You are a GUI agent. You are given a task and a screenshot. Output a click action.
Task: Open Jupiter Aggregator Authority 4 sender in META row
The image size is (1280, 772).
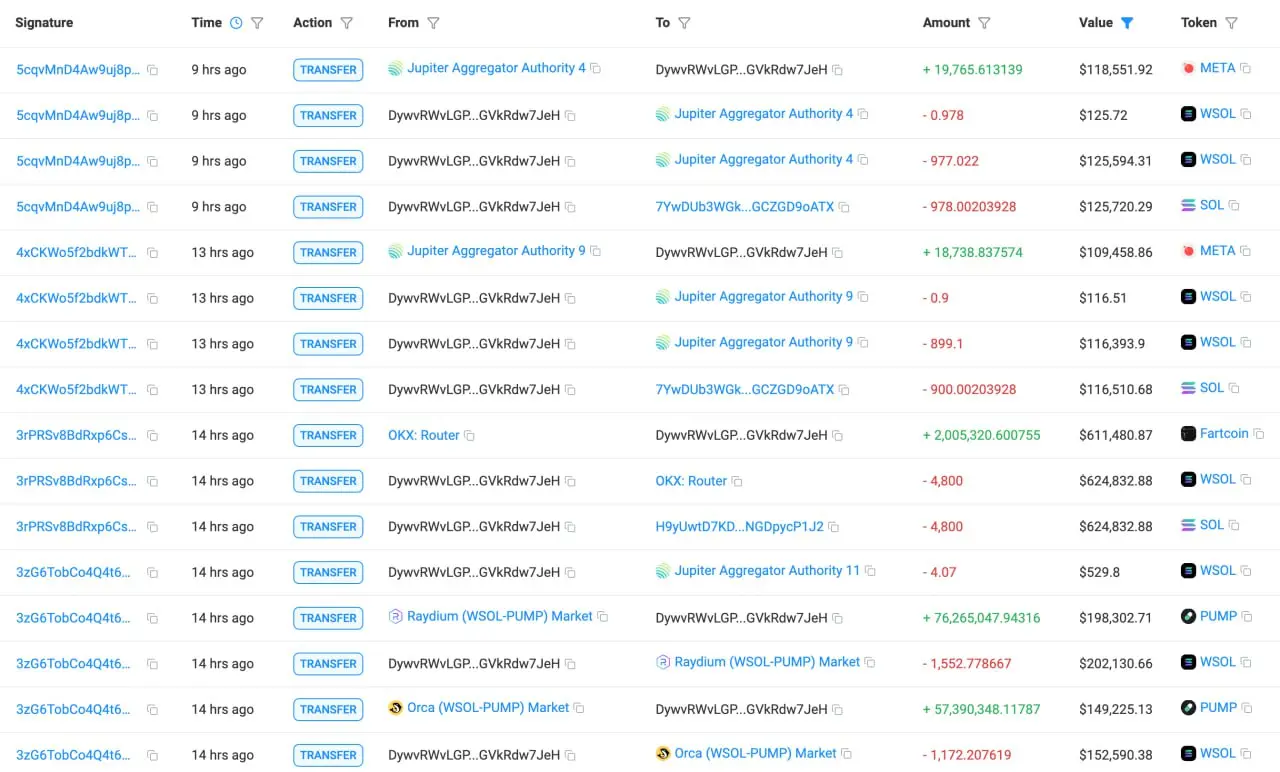tap(496, 68)
